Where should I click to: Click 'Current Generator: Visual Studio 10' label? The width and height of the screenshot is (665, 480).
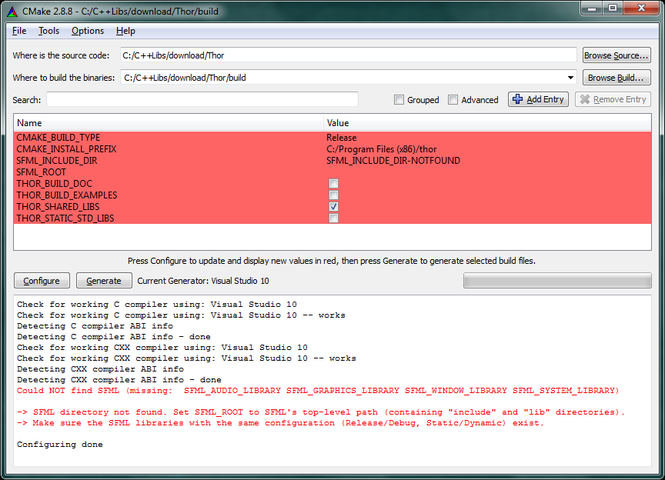point(203,281)
